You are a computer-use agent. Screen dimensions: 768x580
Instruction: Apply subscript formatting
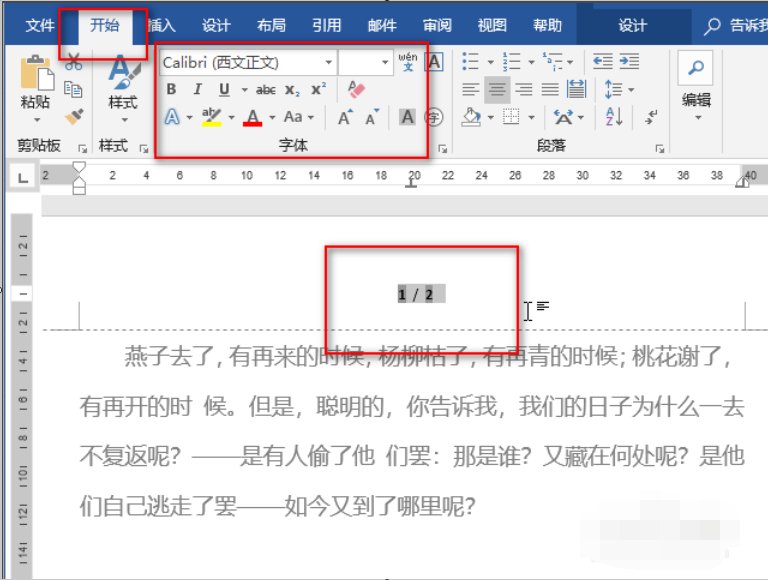tap(292, 90)
